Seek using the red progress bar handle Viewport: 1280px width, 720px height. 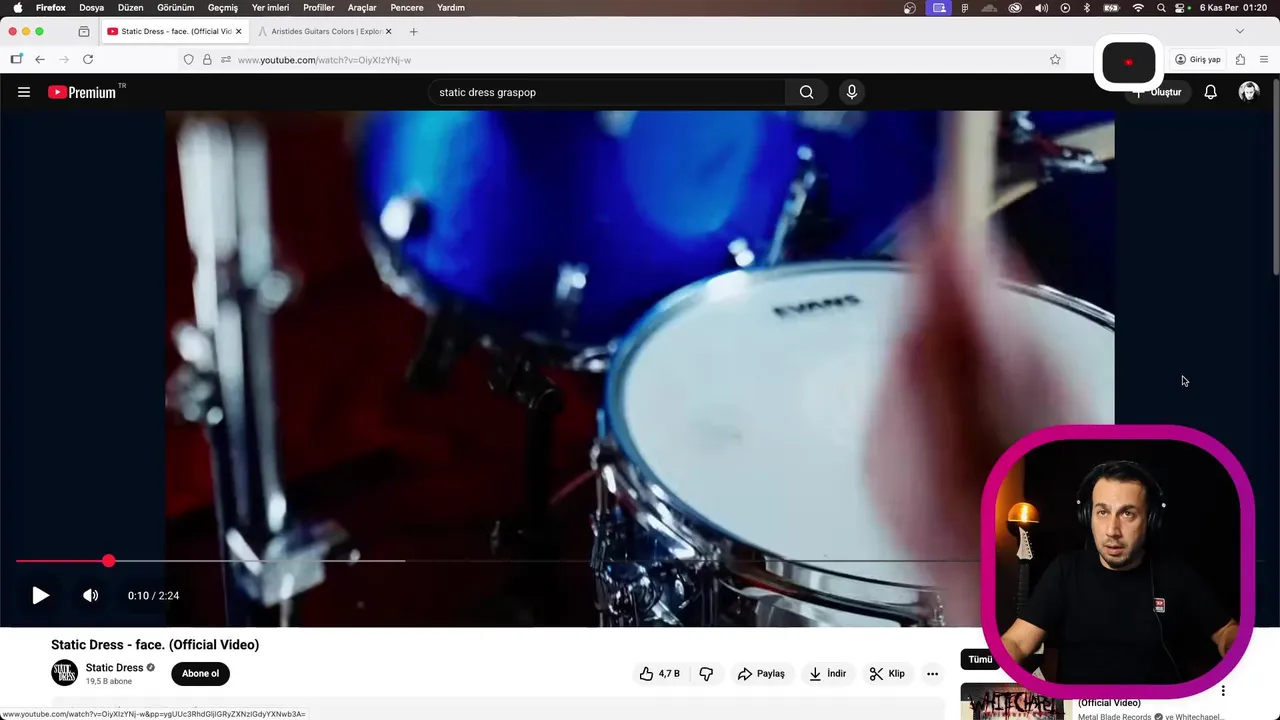(x=108, y=561)
